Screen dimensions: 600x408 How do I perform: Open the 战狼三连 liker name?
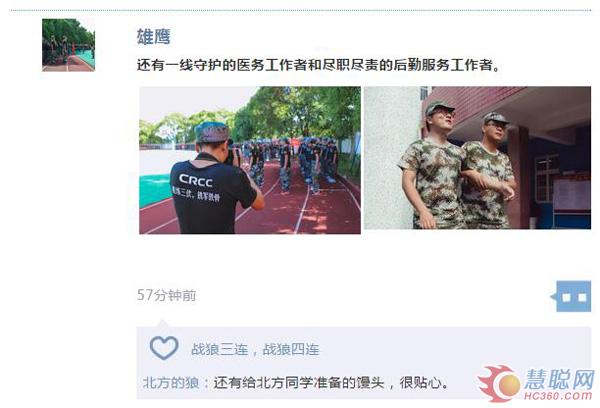pyautogui.click(x=219, y=349)
